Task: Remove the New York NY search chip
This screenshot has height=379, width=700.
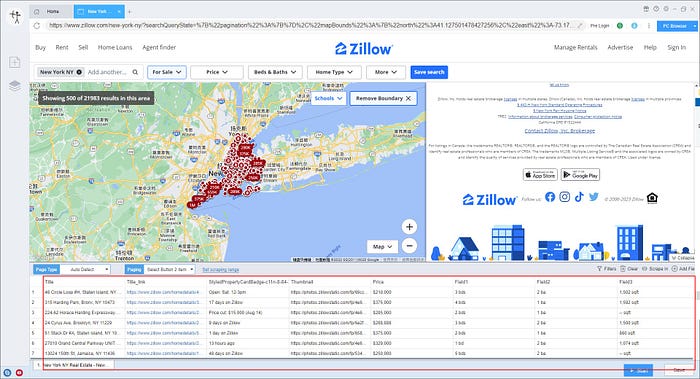Action: (x=79, y=72)
